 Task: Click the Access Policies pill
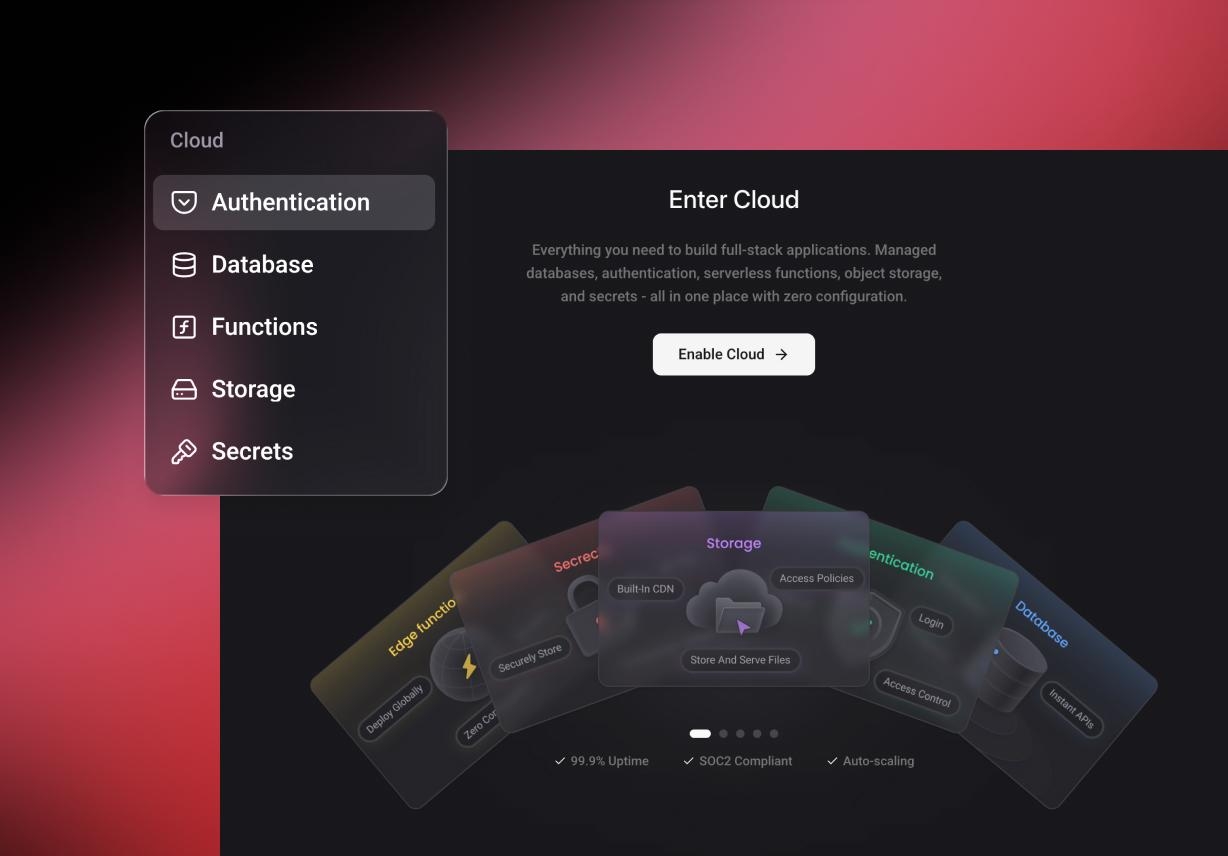tap(816, 578)
